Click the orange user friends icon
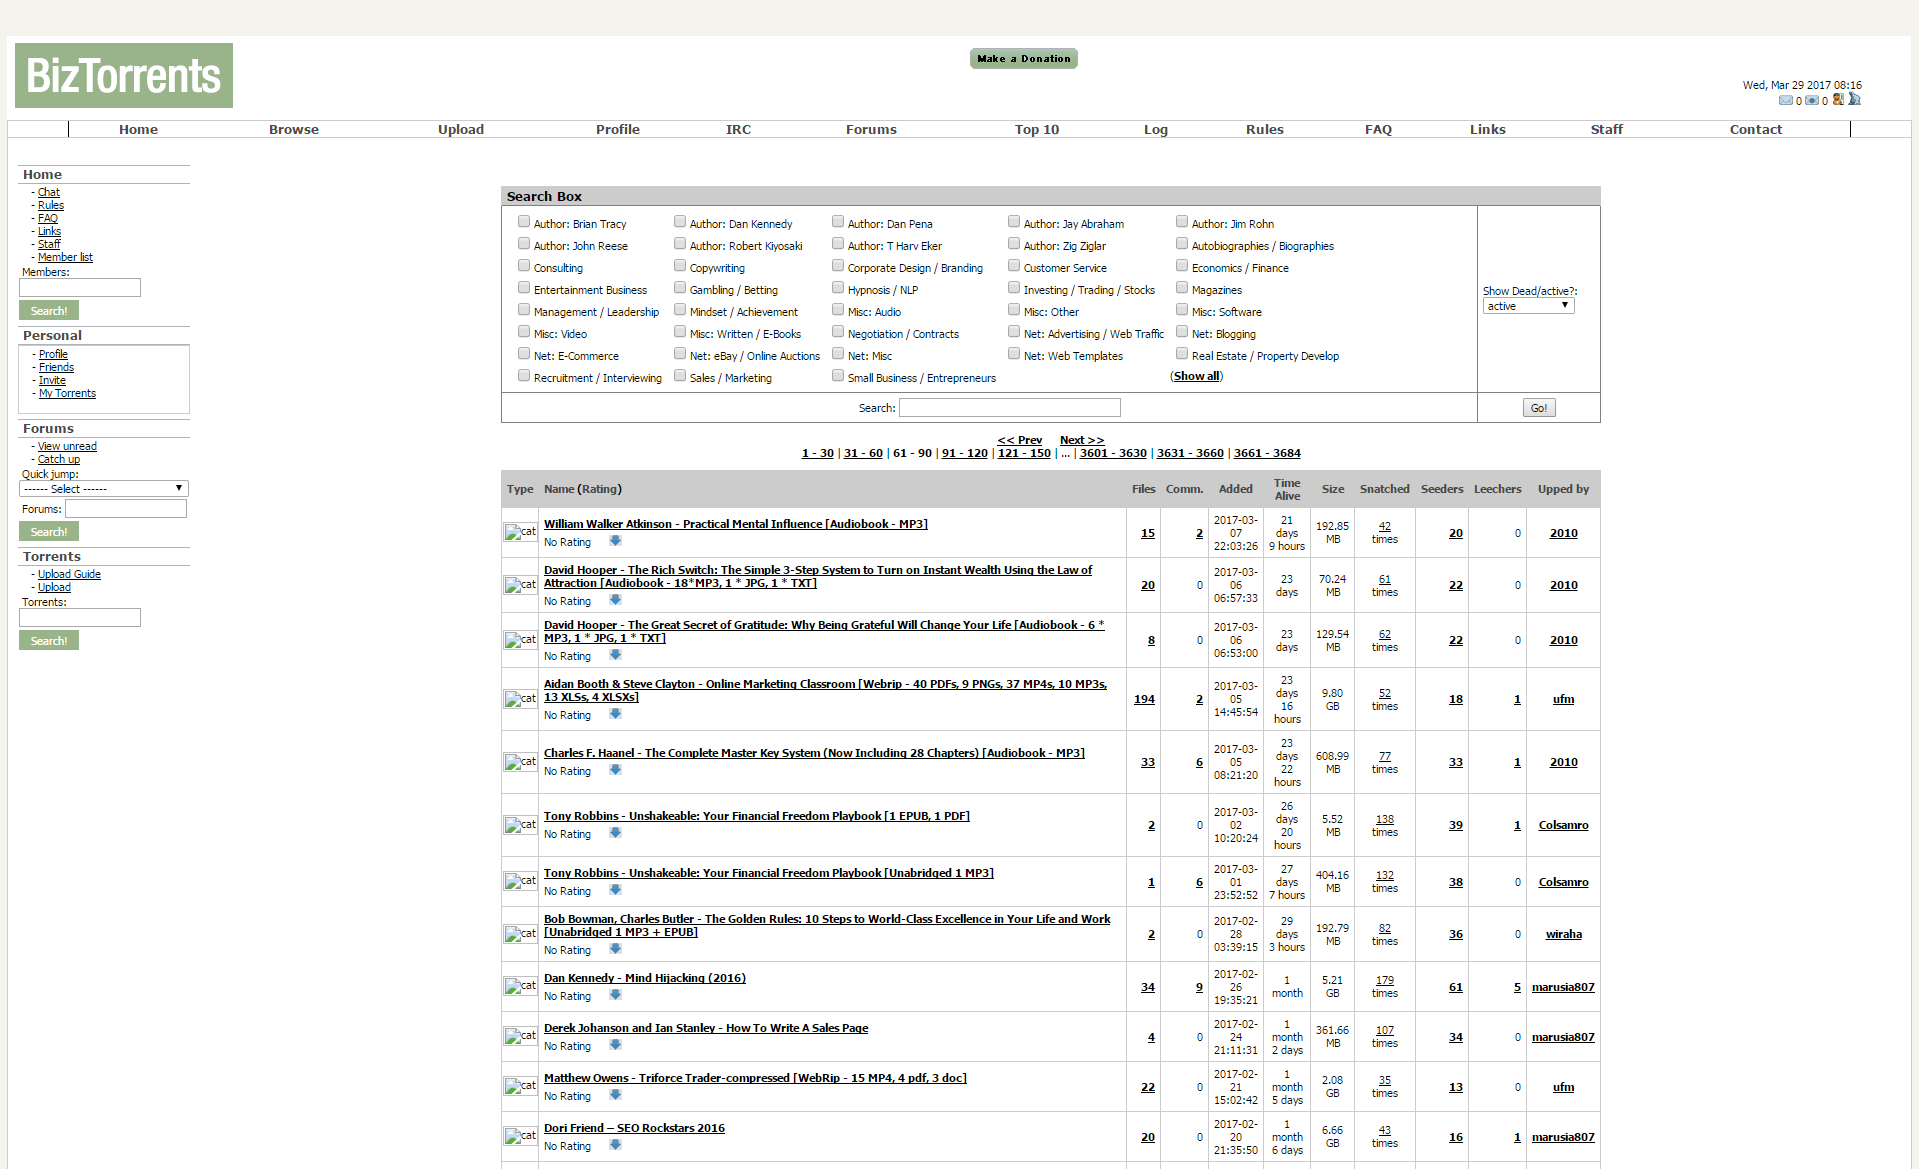The height and width of the screenshot is (1169, 1919). (1838, 99)
